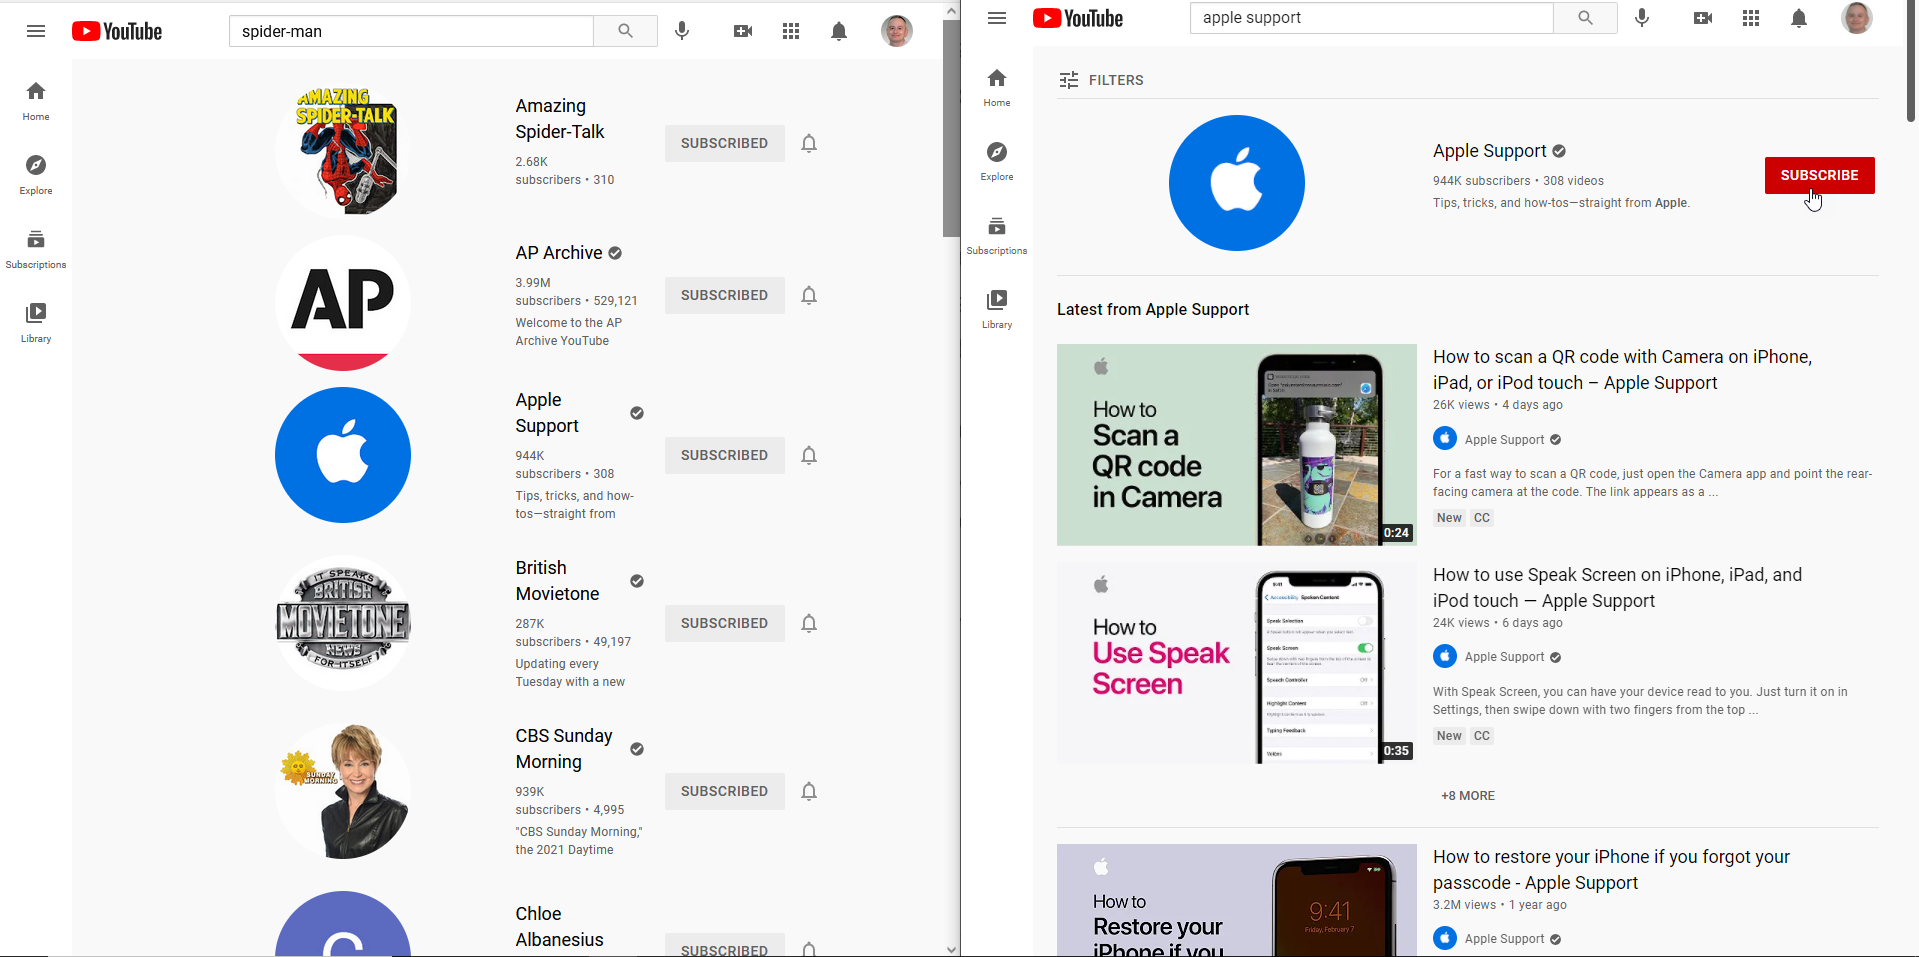Open QR code scanning video title
This screenshot has width=1919, height=957.
(1622, 370)
